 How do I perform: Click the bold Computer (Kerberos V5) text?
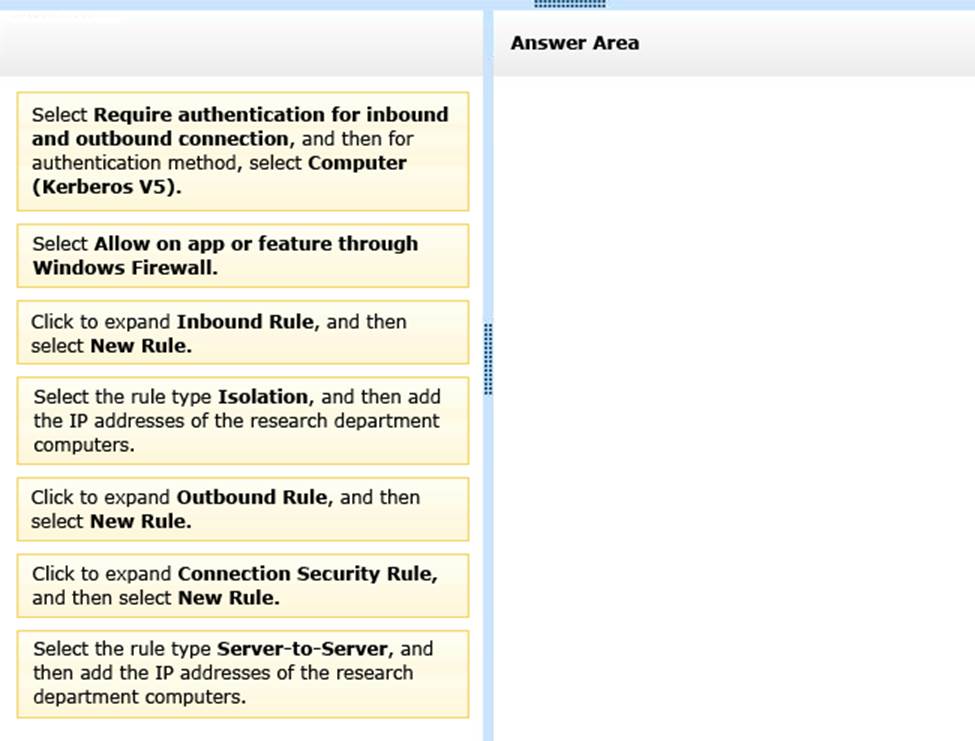pyautogui.click(x=220, y=174)
